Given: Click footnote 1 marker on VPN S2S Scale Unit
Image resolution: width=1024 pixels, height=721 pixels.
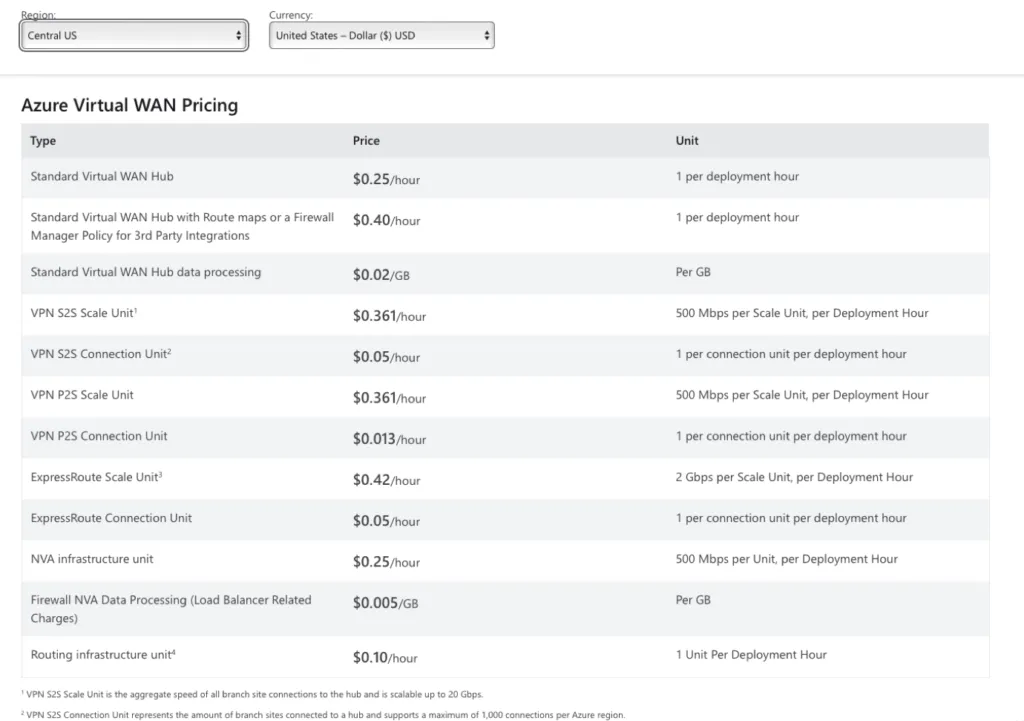Looking at the screenshot, I should coord(135,310).
